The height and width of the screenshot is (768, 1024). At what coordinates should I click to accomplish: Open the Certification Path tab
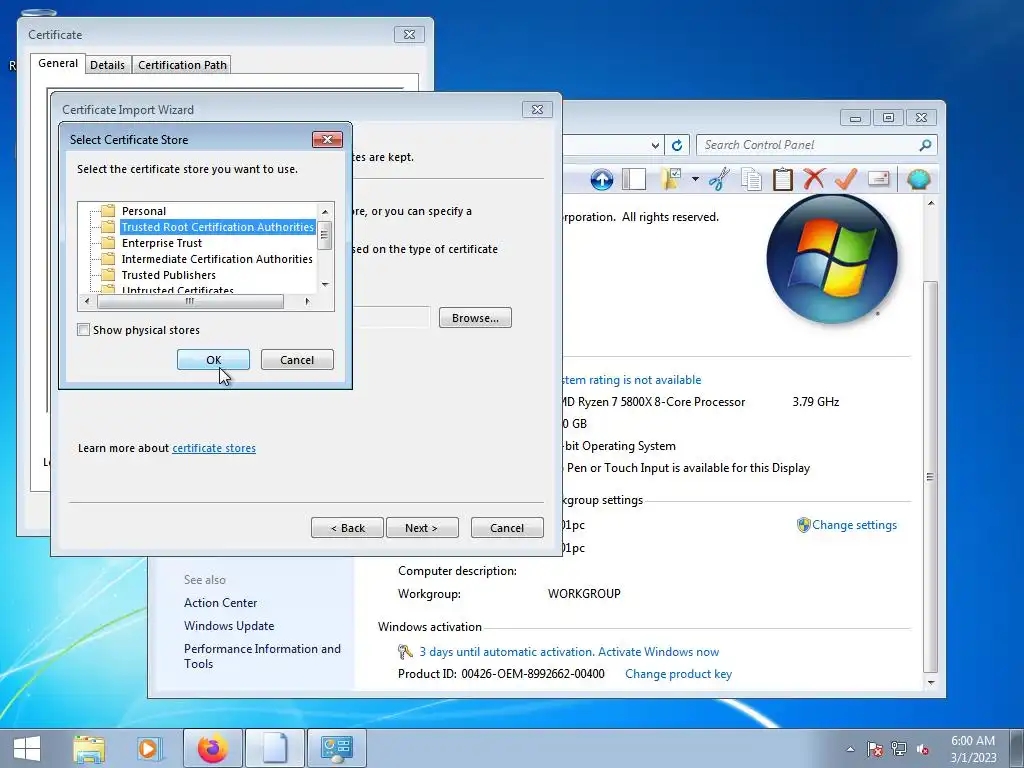182,65
